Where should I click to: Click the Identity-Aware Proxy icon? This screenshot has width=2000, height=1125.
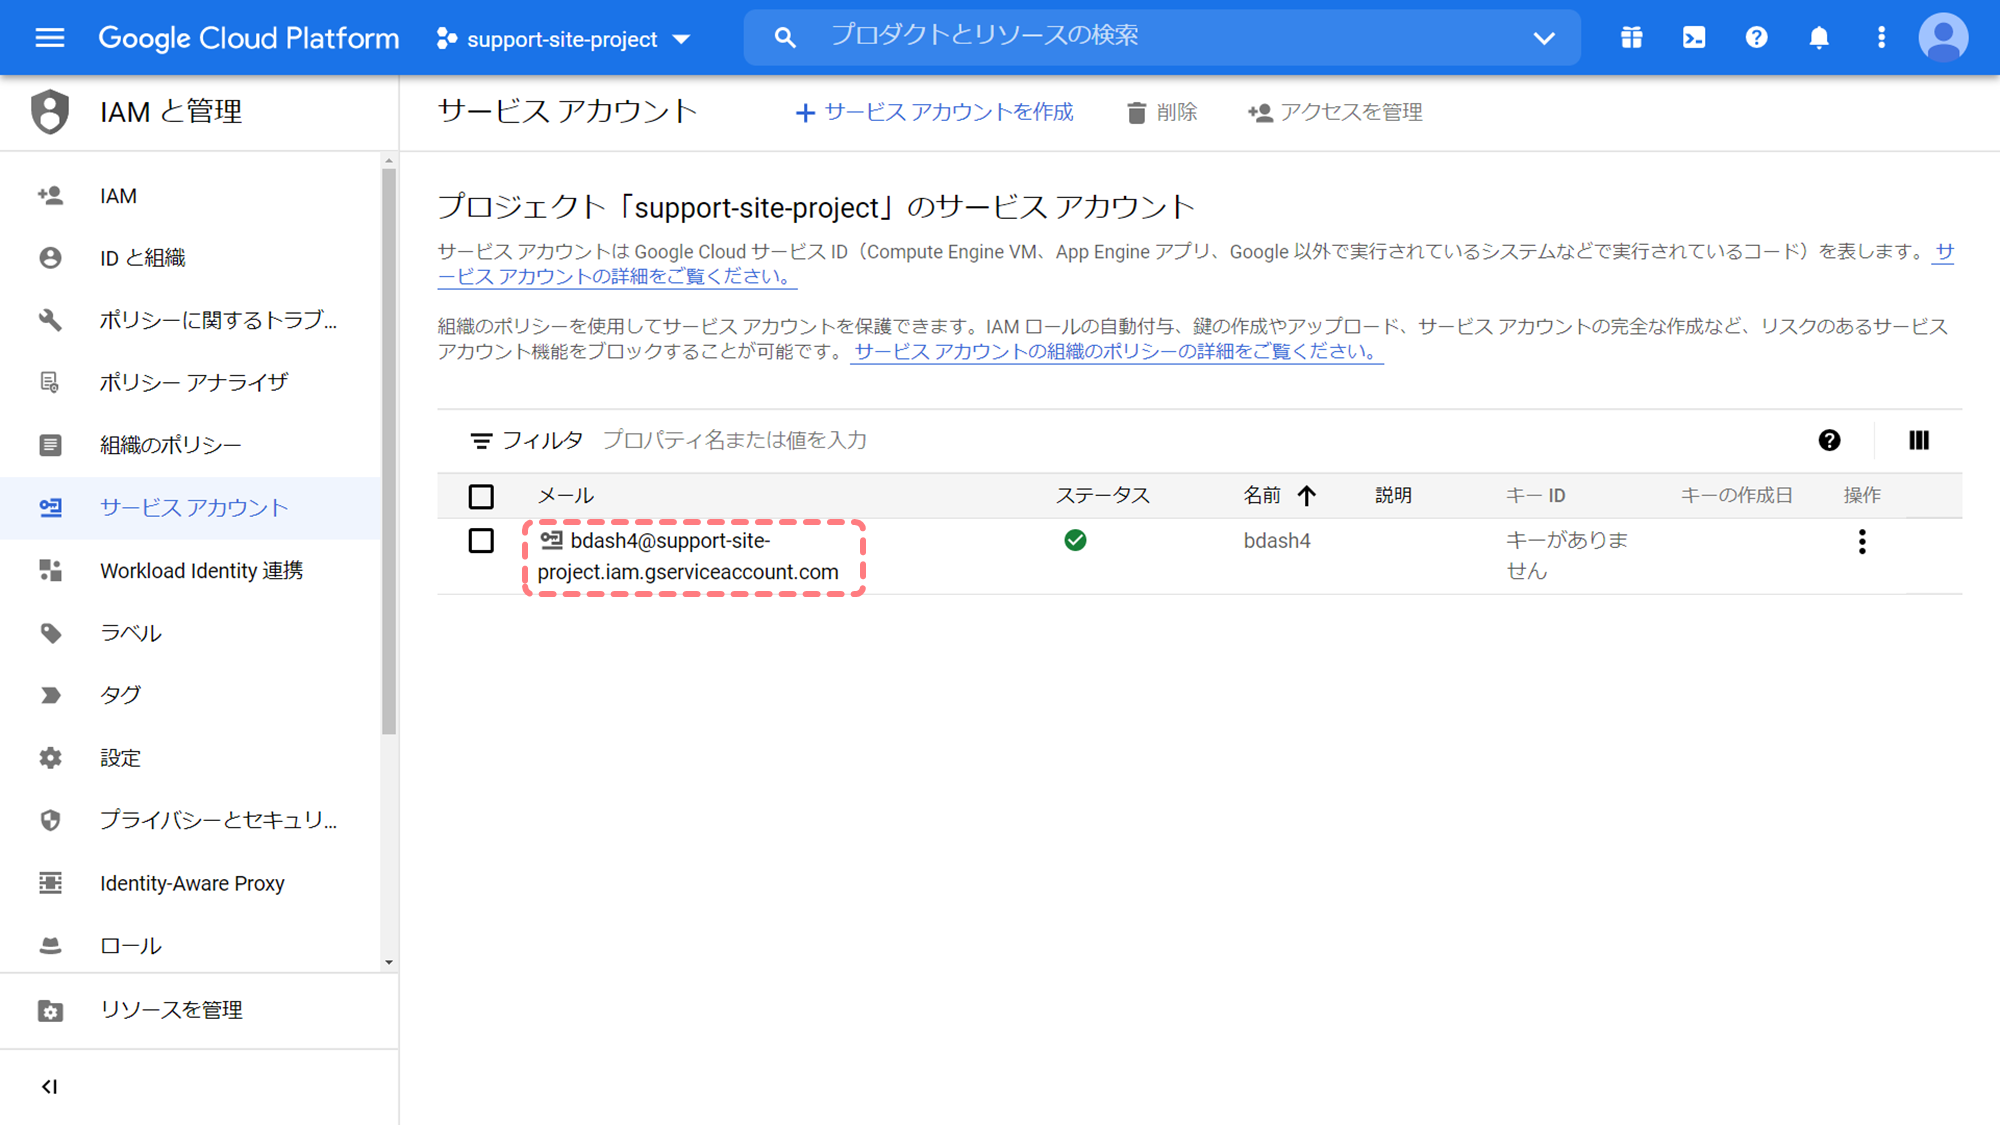(50, 883)
